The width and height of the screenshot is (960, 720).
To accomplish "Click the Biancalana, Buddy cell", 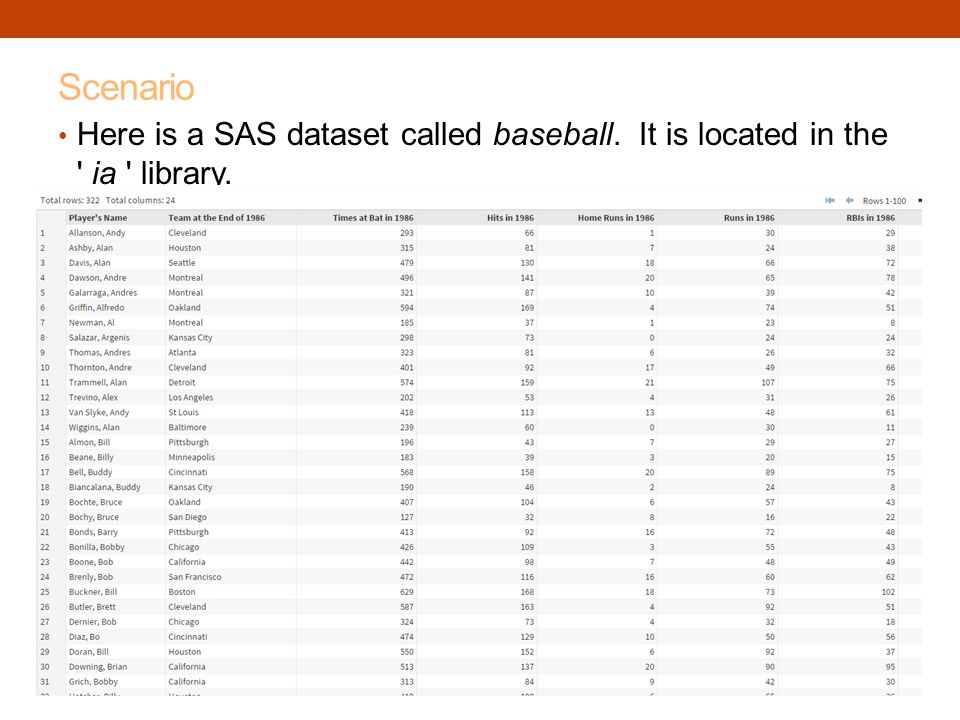I will [x=104, y=487].
